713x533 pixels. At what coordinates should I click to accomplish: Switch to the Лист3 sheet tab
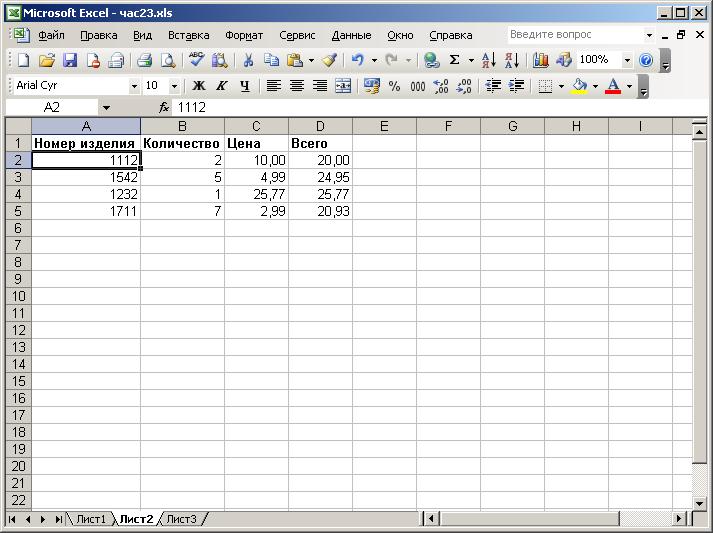coord(181,519)
